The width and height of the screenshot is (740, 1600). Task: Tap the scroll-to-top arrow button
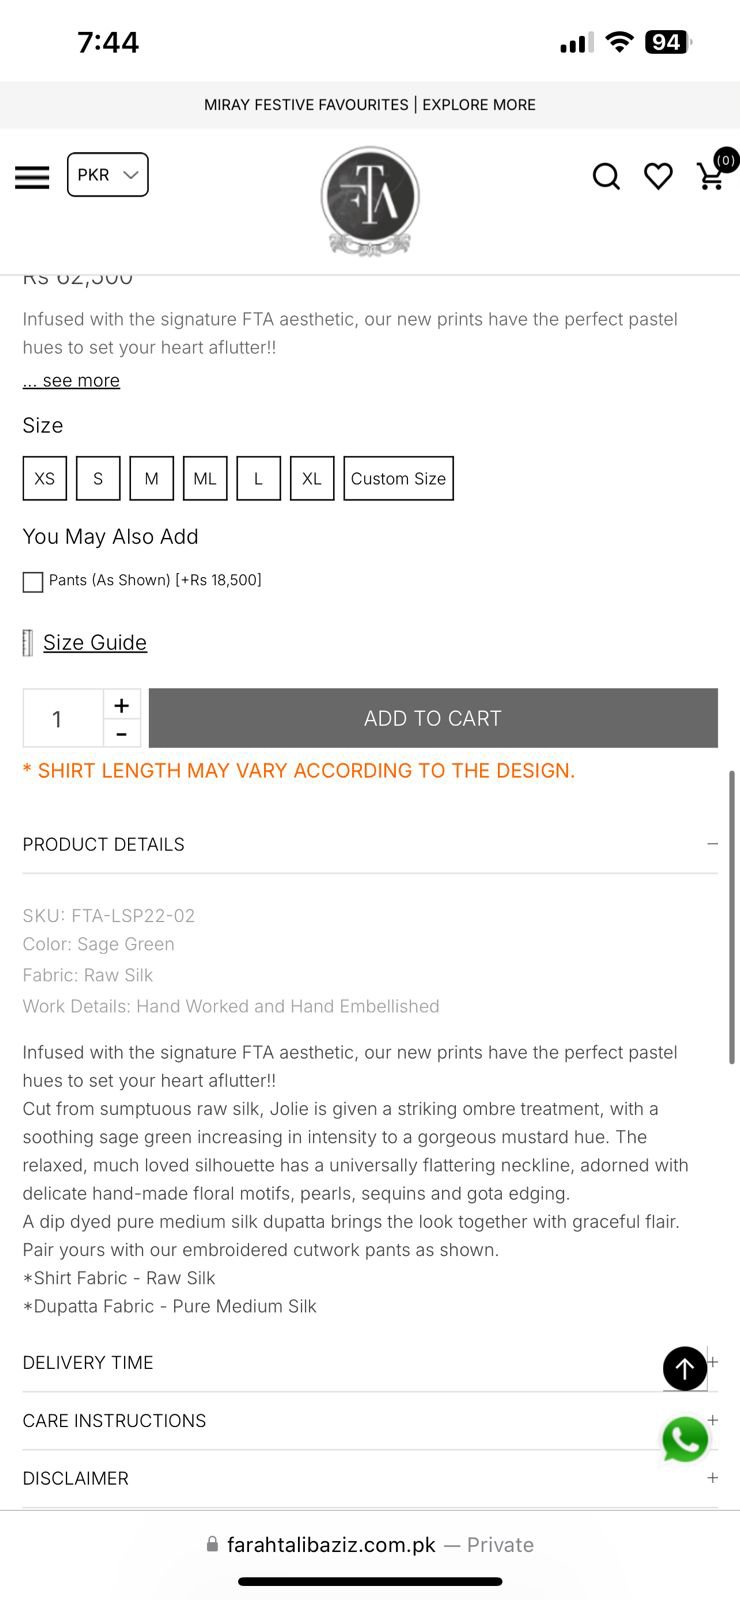(685, 1368)
